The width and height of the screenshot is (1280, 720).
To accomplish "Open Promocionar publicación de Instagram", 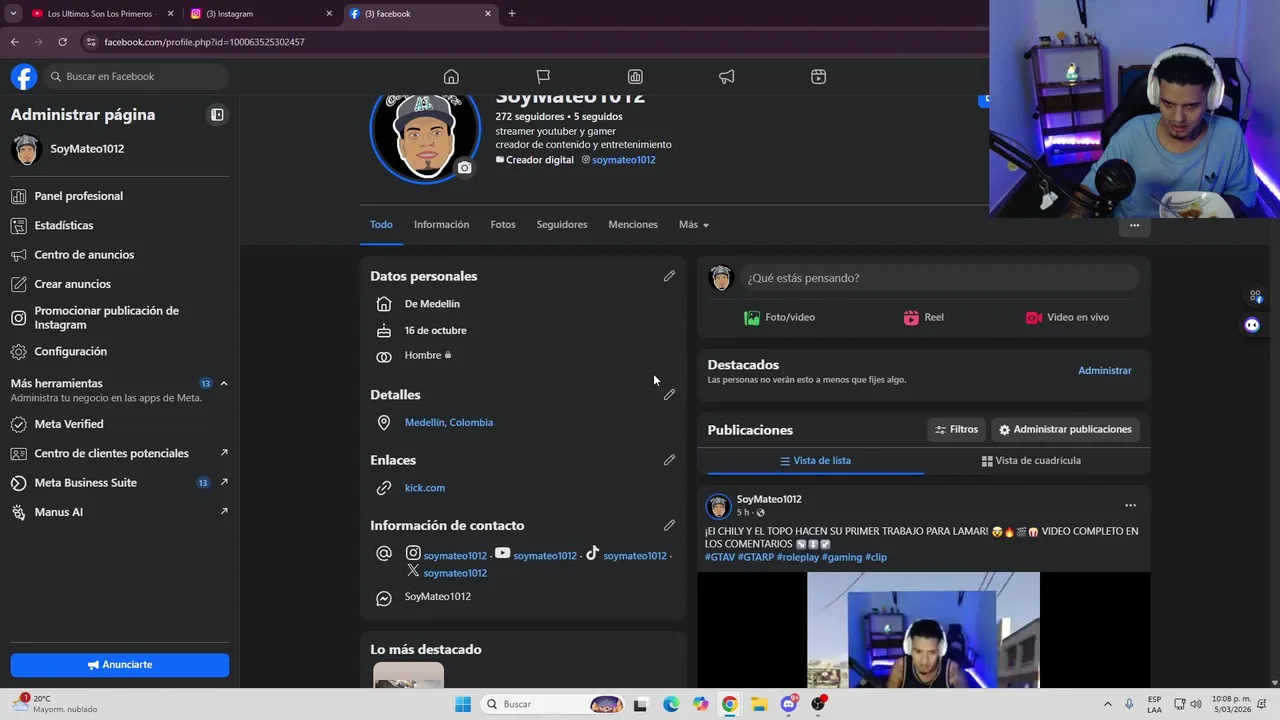I will coord(120,318).
